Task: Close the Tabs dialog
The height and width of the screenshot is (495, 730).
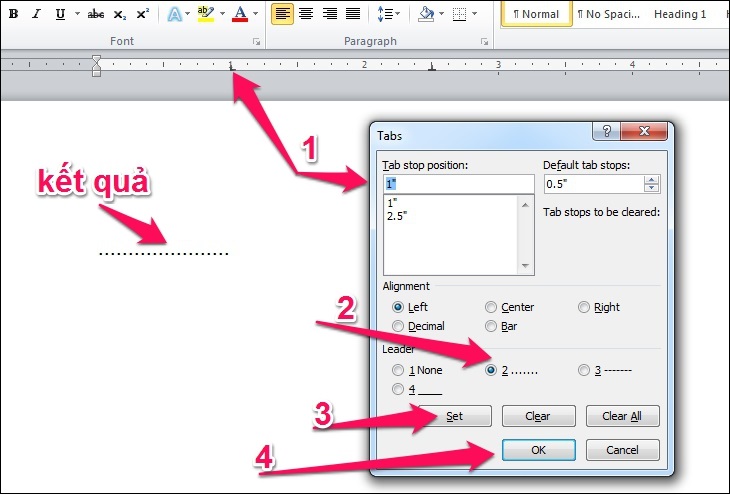Action: [x=644, y=131]
